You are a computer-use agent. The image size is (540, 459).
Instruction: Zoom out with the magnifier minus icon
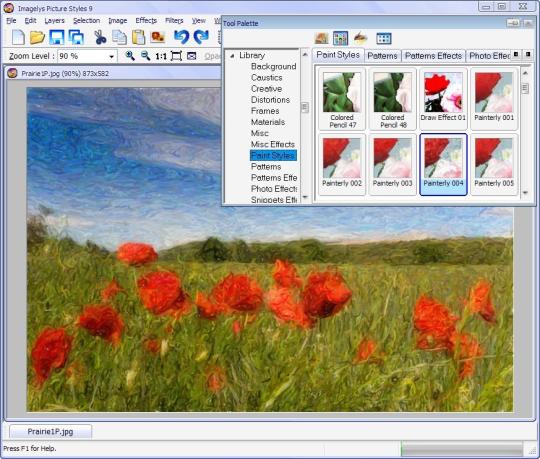(145, 56)
